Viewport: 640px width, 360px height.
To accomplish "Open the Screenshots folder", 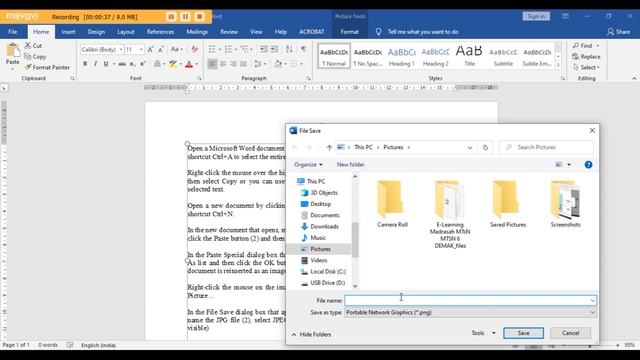I will tap(565, 204).
